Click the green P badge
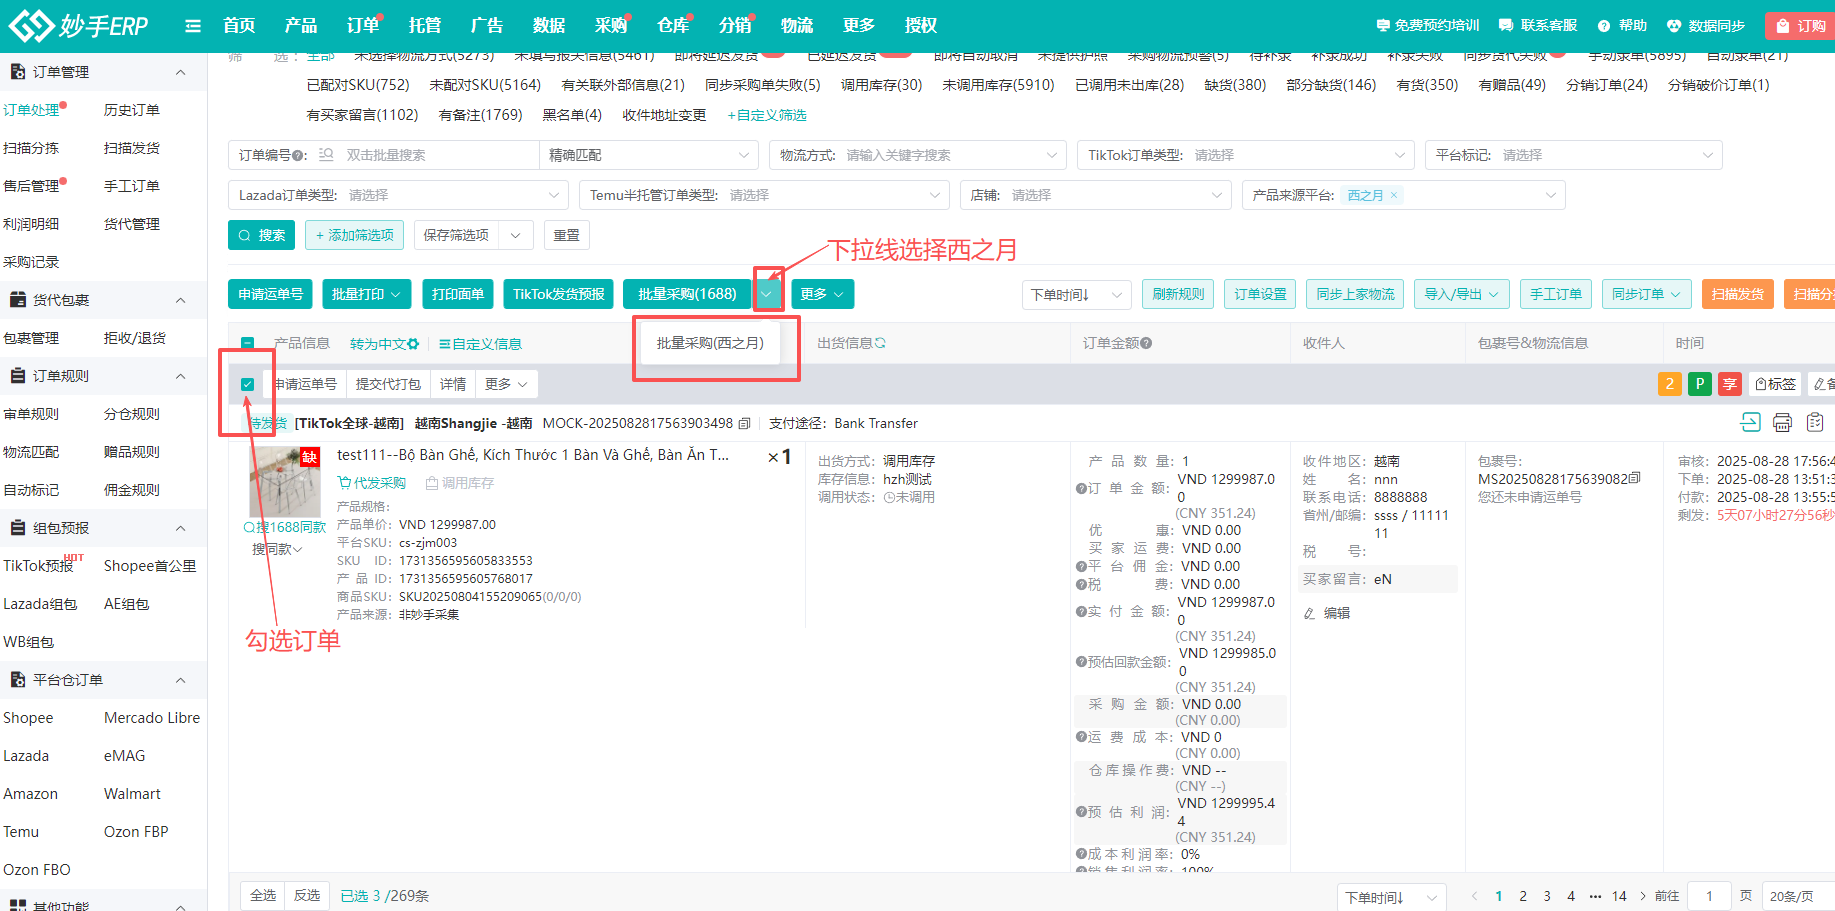Image resolution: width=1835 pixels, height=911 pixels. click(1699, 384)
